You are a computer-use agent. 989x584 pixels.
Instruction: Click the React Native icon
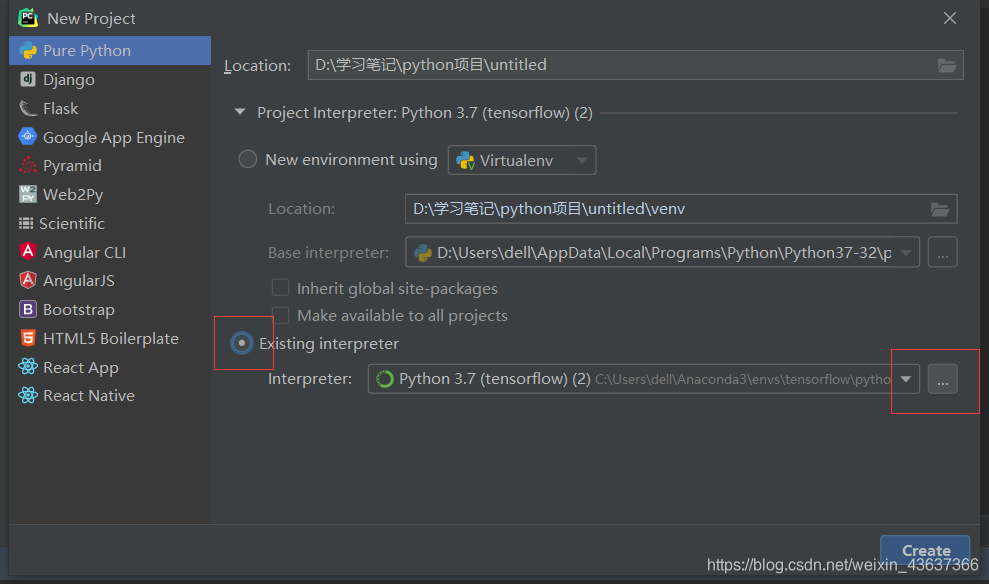28,395
